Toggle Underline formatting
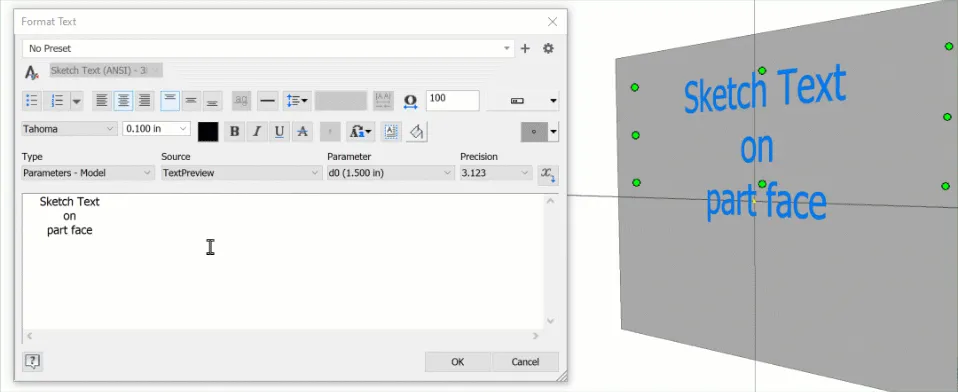The height and width of the screenshot is (392, 958). point(279,131)
